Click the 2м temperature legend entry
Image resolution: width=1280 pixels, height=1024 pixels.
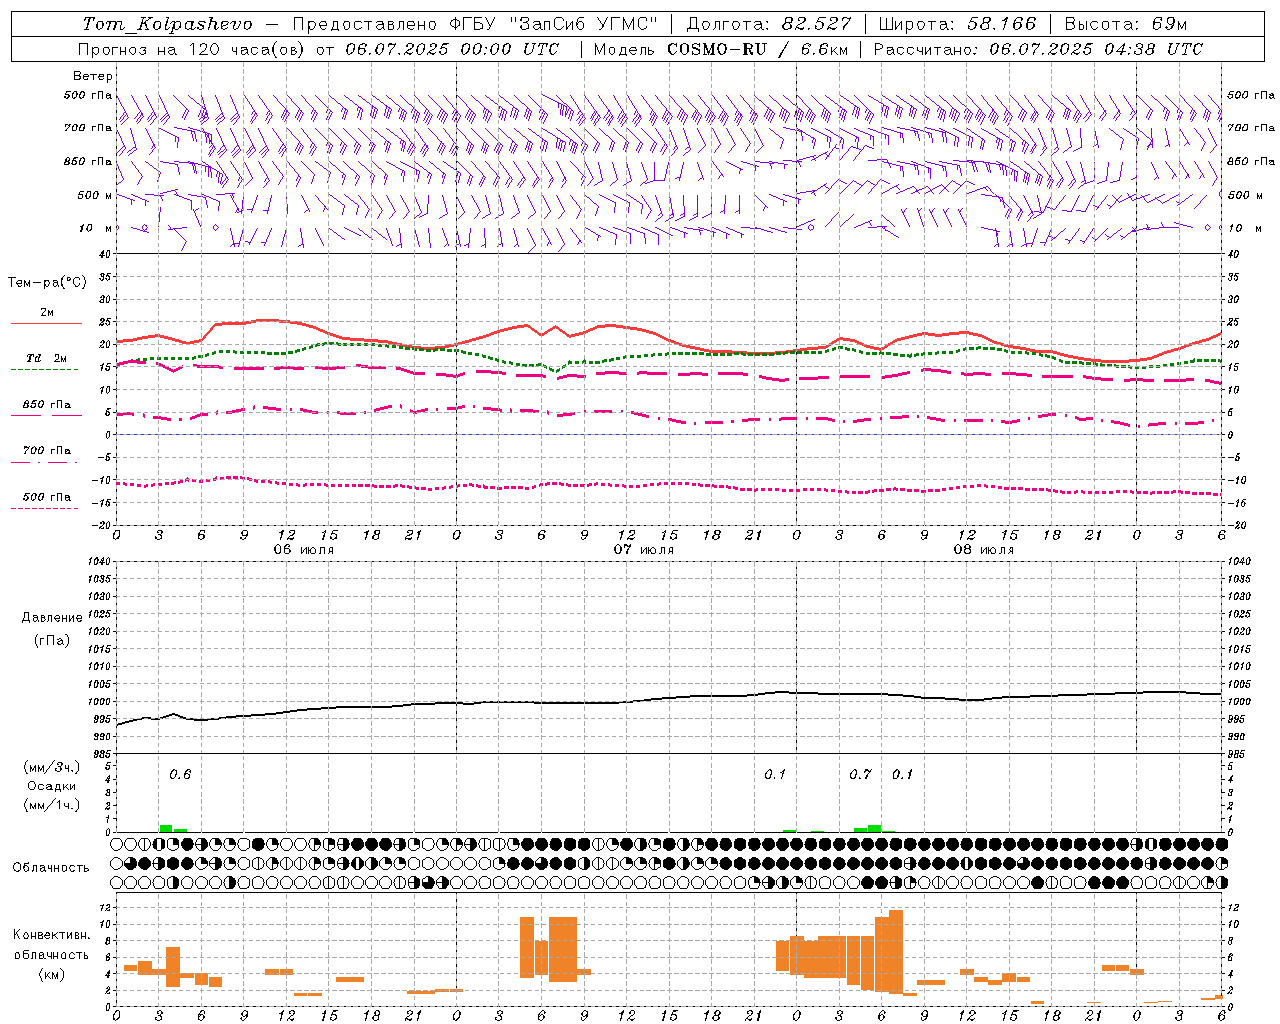[47, 313]
